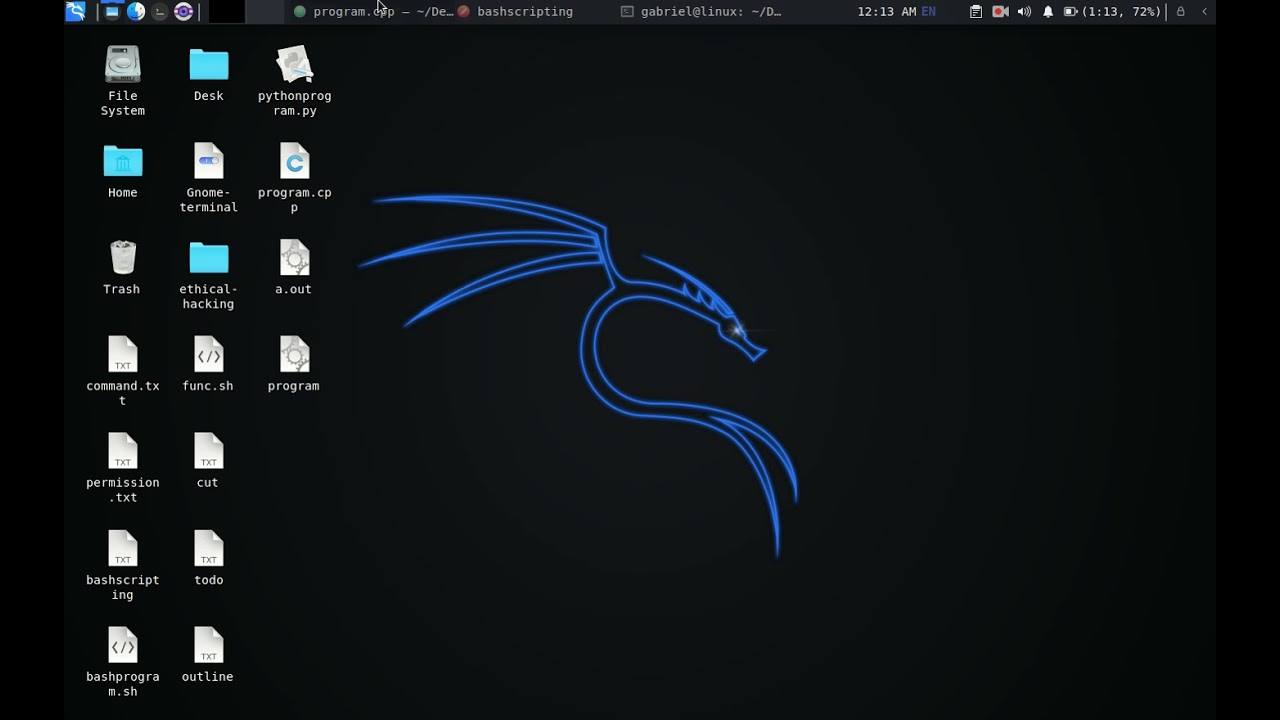Select the command.txt file icon
The image size is (1280, 720).
tap(123, 372)
